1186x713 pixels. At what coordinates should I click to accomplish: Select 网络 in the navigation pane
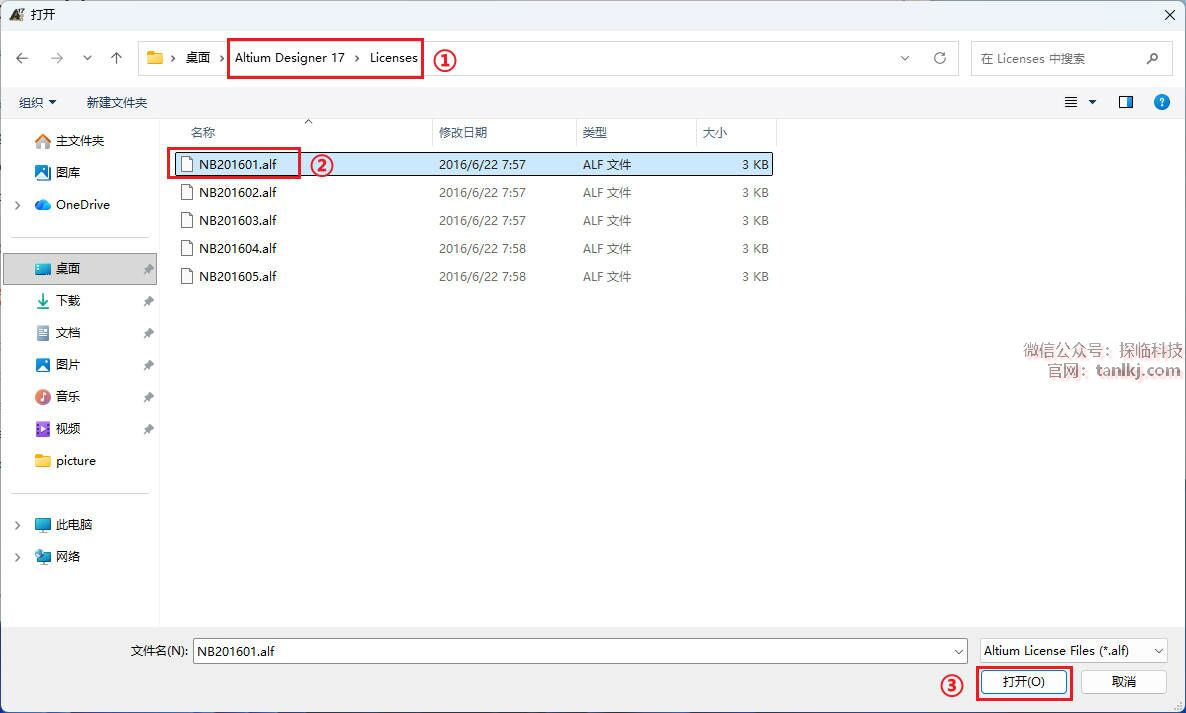point(67,556)
